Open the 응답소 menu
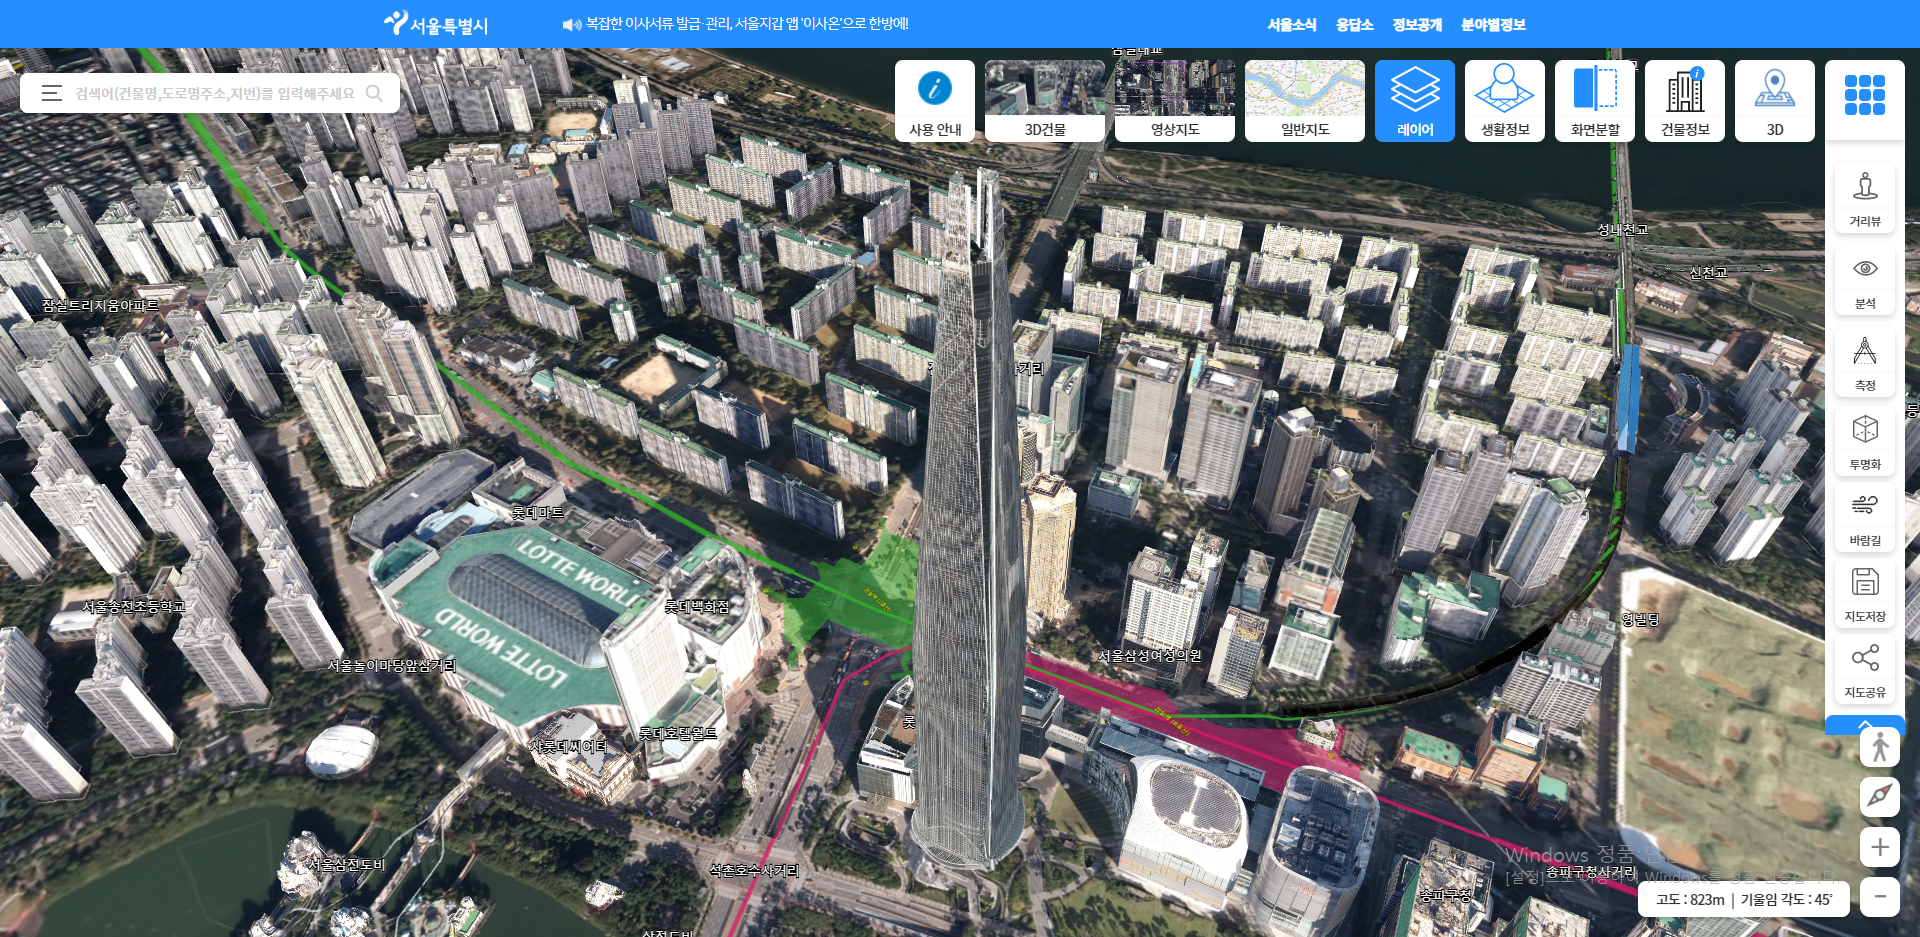This screenshot has height=937, width=1920. 1355,25
